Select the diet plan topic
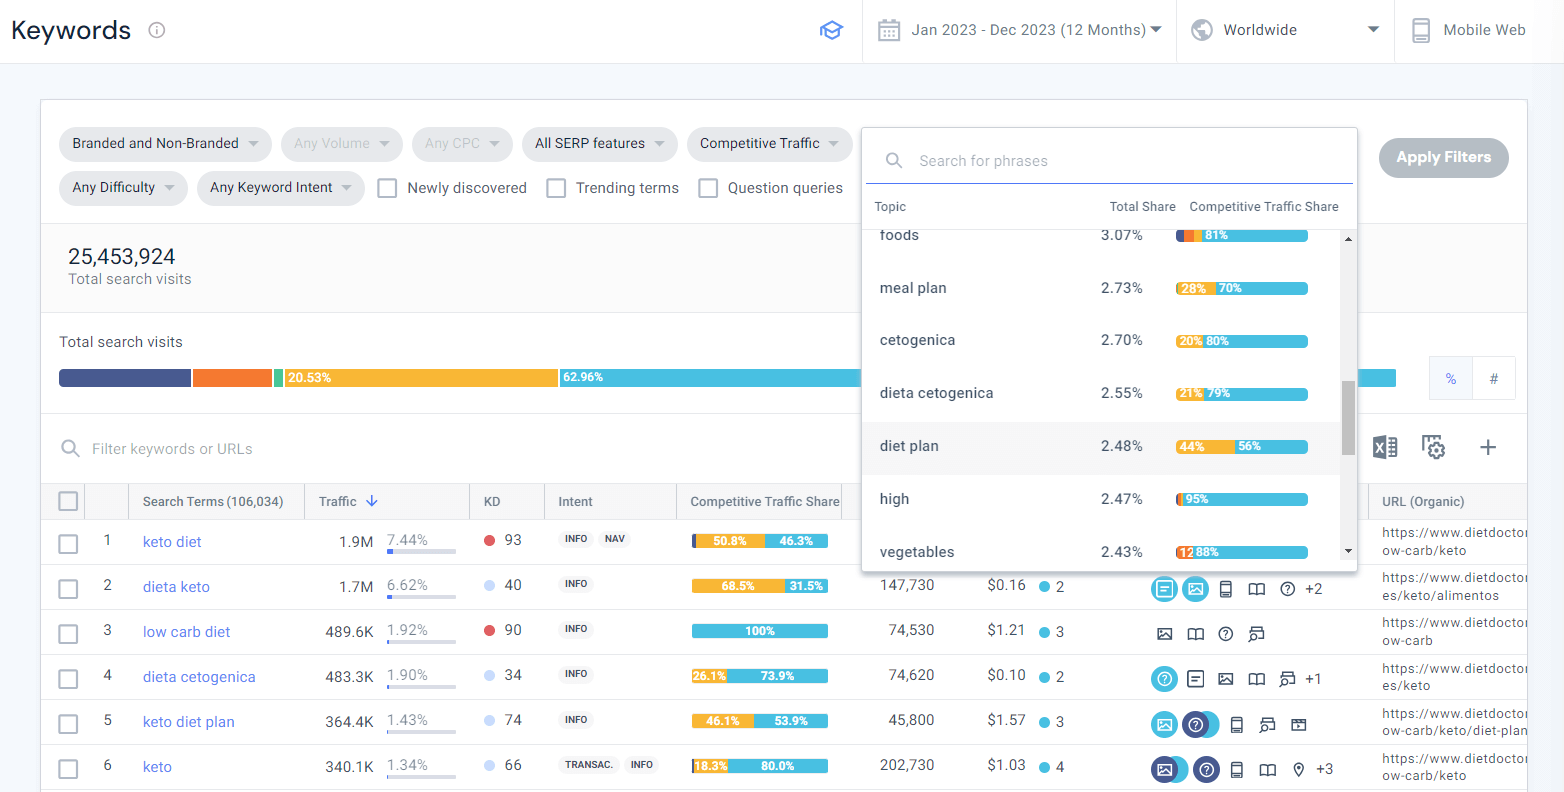 (1101, 447)
